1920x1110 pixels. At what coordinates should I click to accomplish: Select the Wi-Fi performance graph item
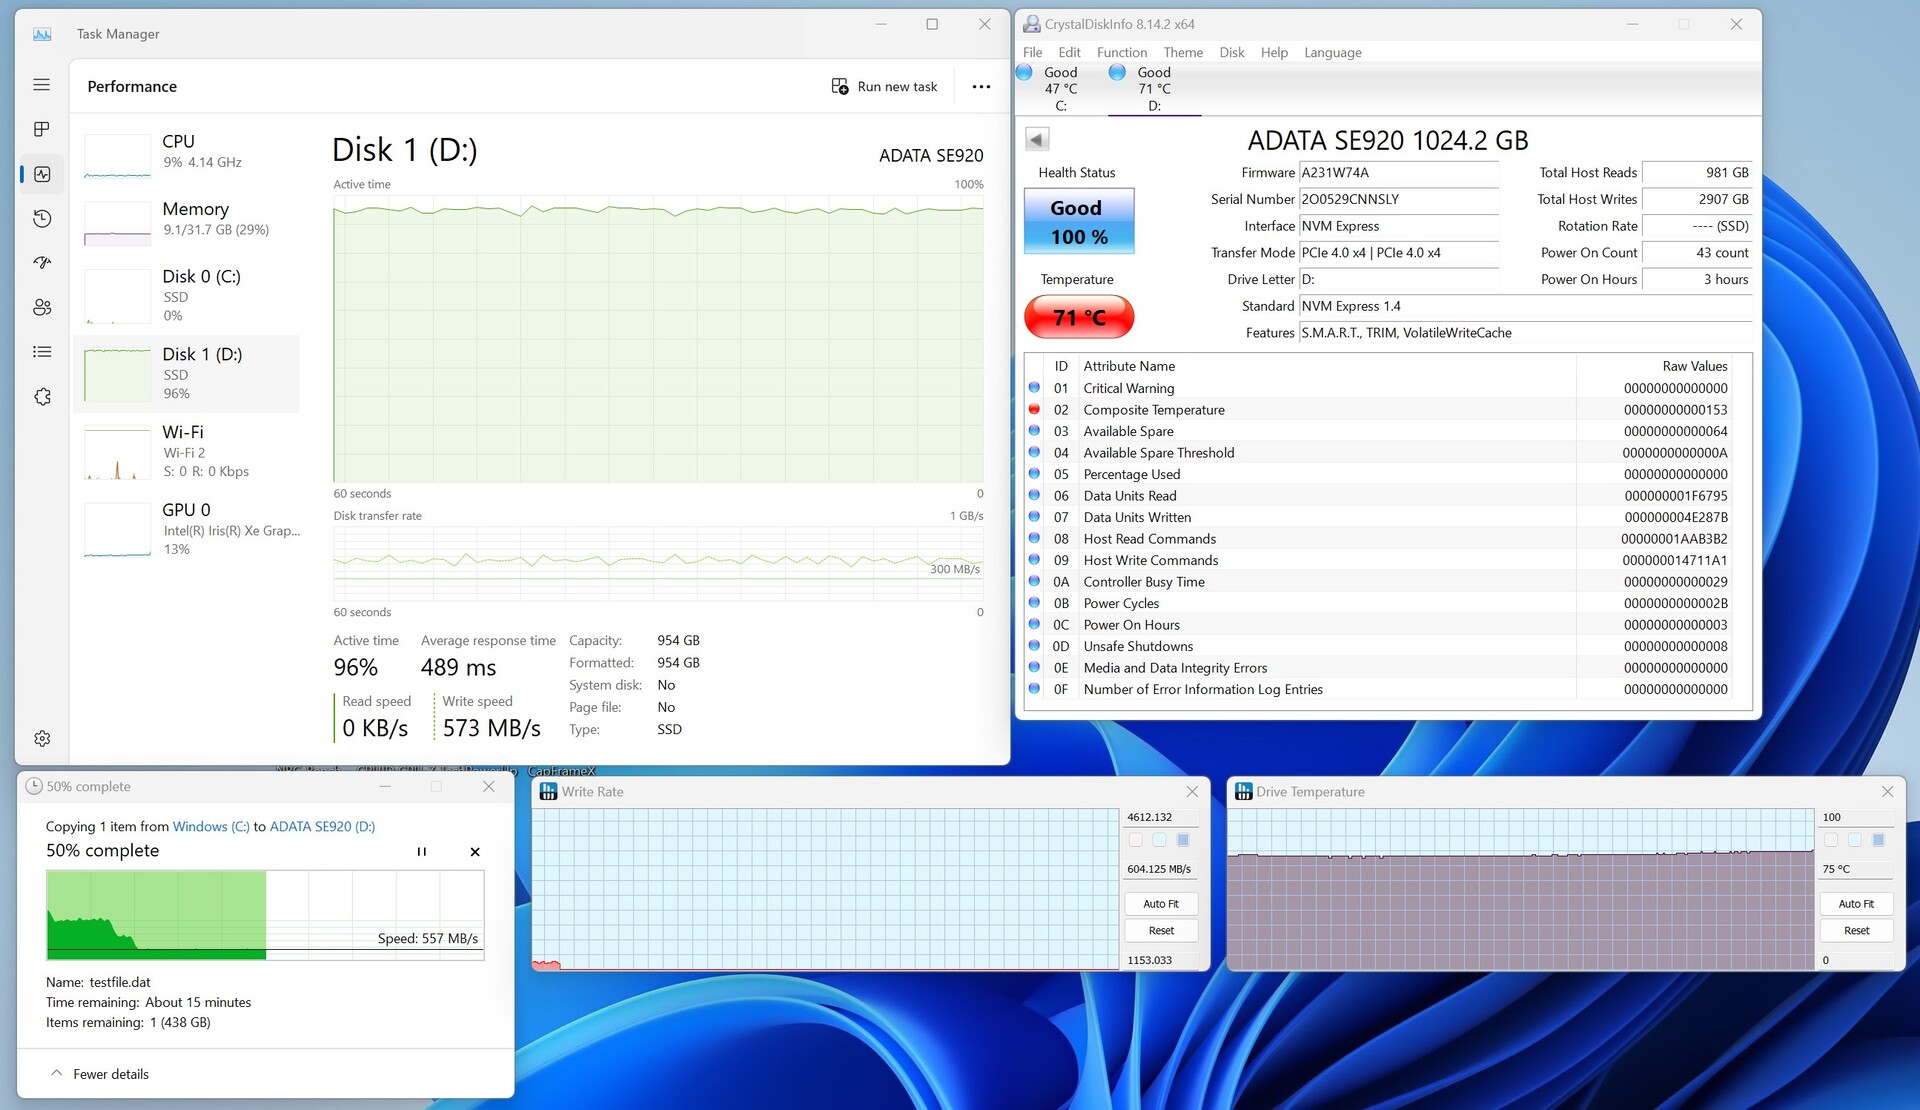187,451
